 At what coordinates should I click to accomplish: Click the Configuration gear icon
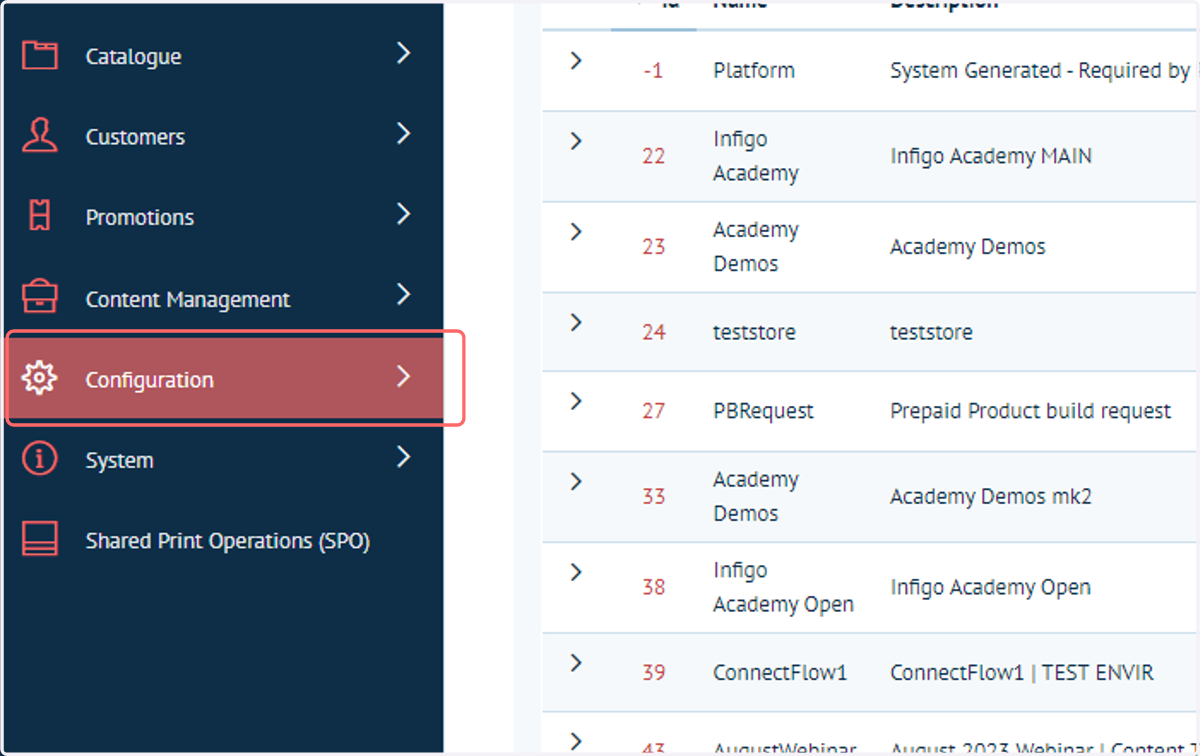(x=40, y=379)
